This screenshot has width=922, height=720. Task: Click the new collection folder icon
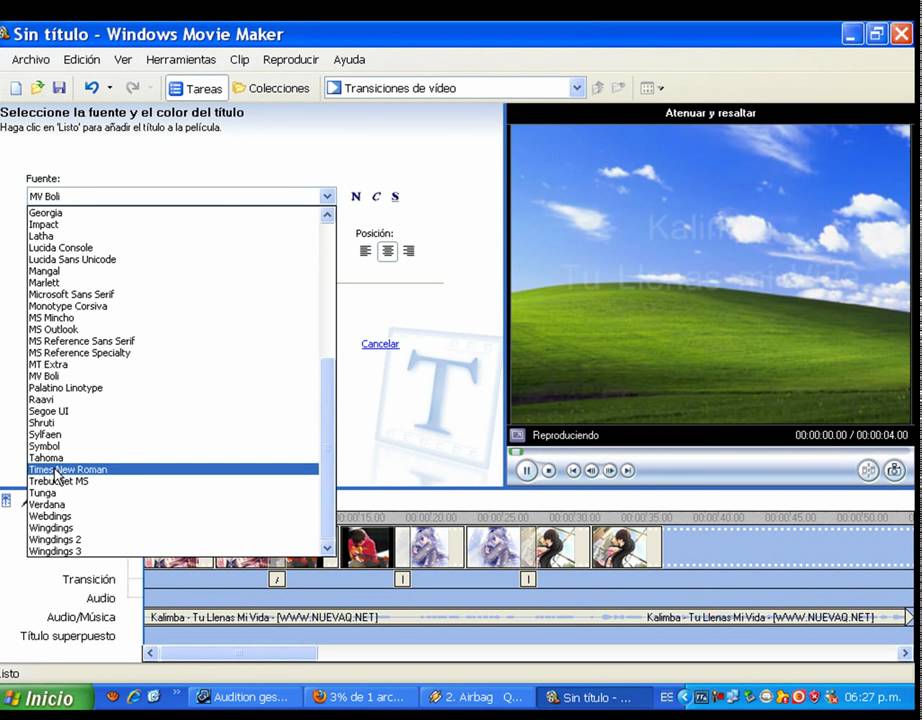coord(618,88)
